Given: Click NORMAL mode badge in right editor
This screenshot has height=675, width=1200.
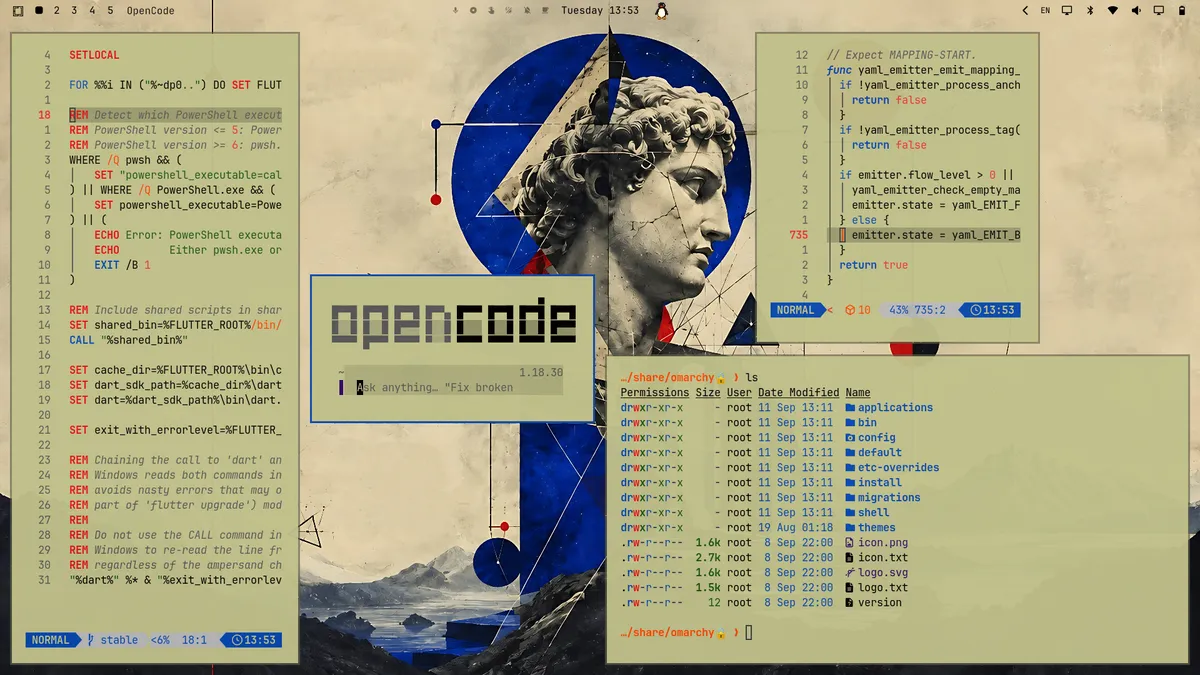Looking at the screenshot, I should (796, 310).
